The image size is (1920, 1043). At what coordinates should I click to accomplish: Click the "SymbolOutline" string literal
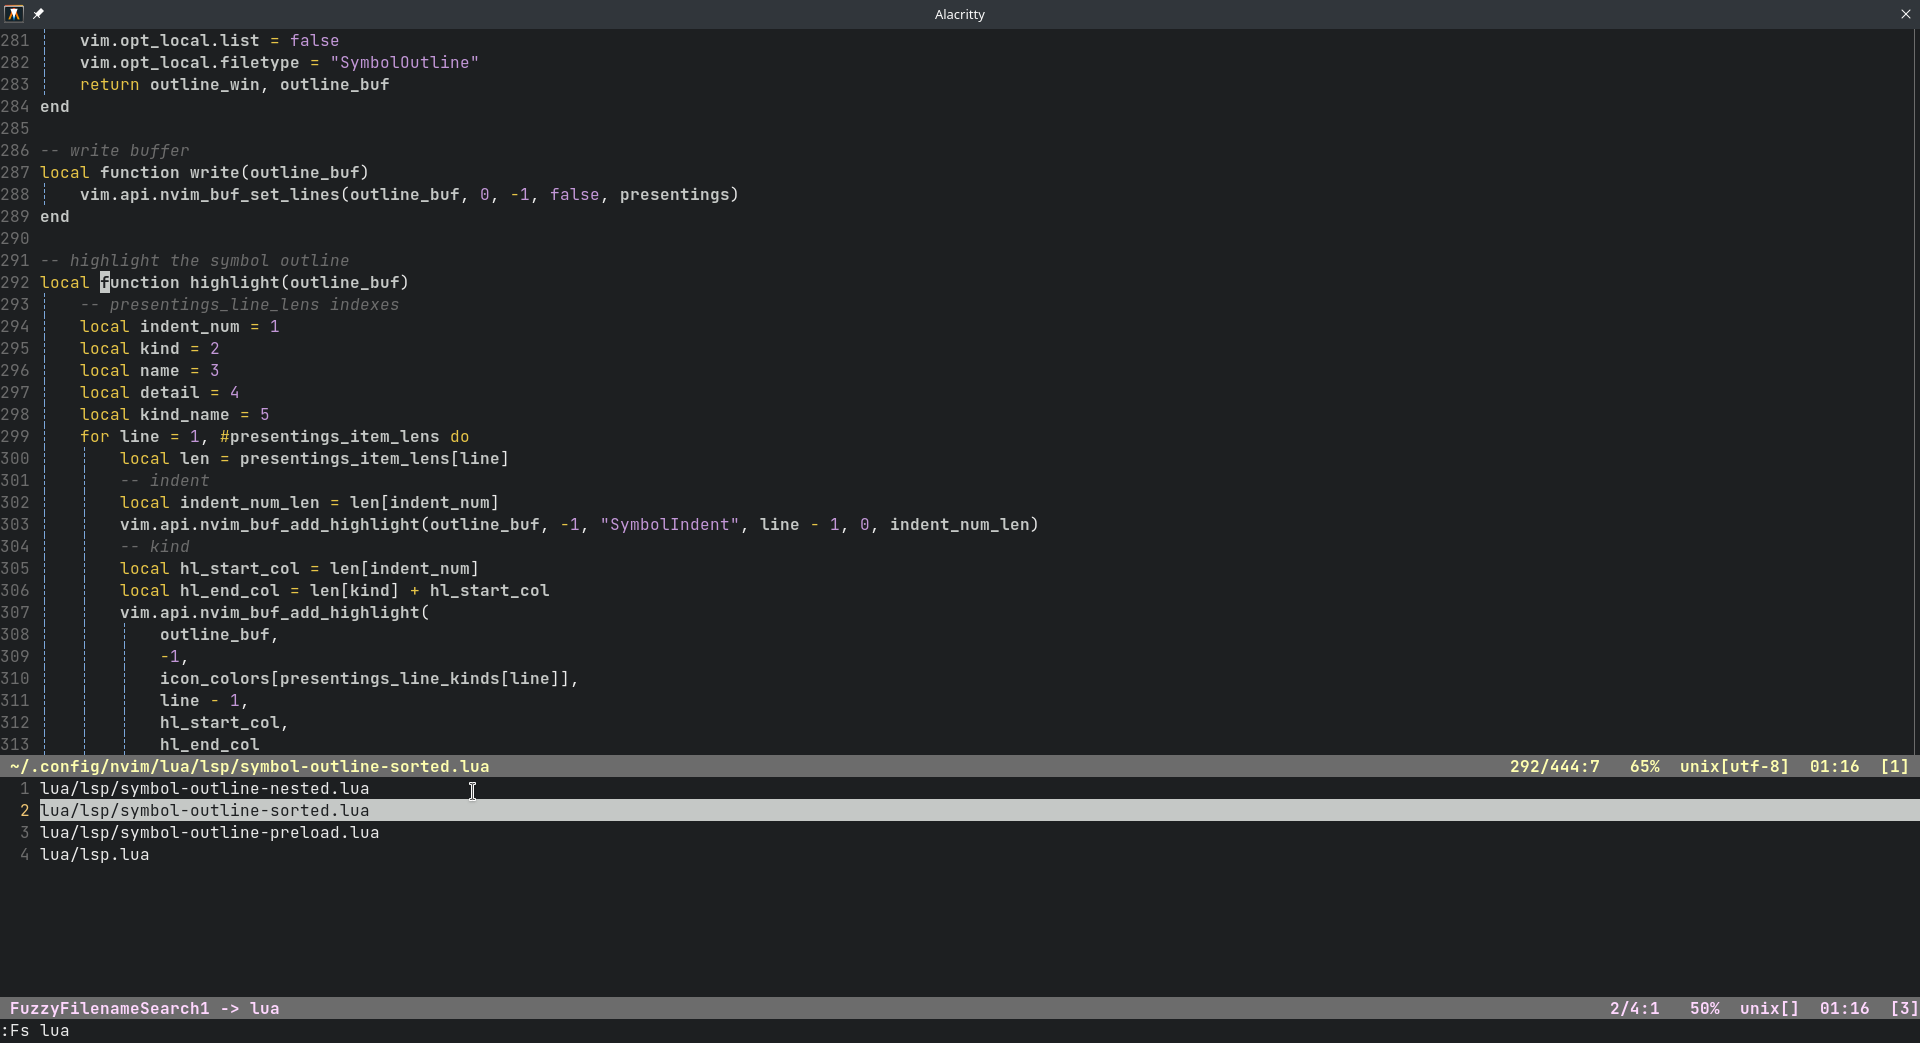404,63
